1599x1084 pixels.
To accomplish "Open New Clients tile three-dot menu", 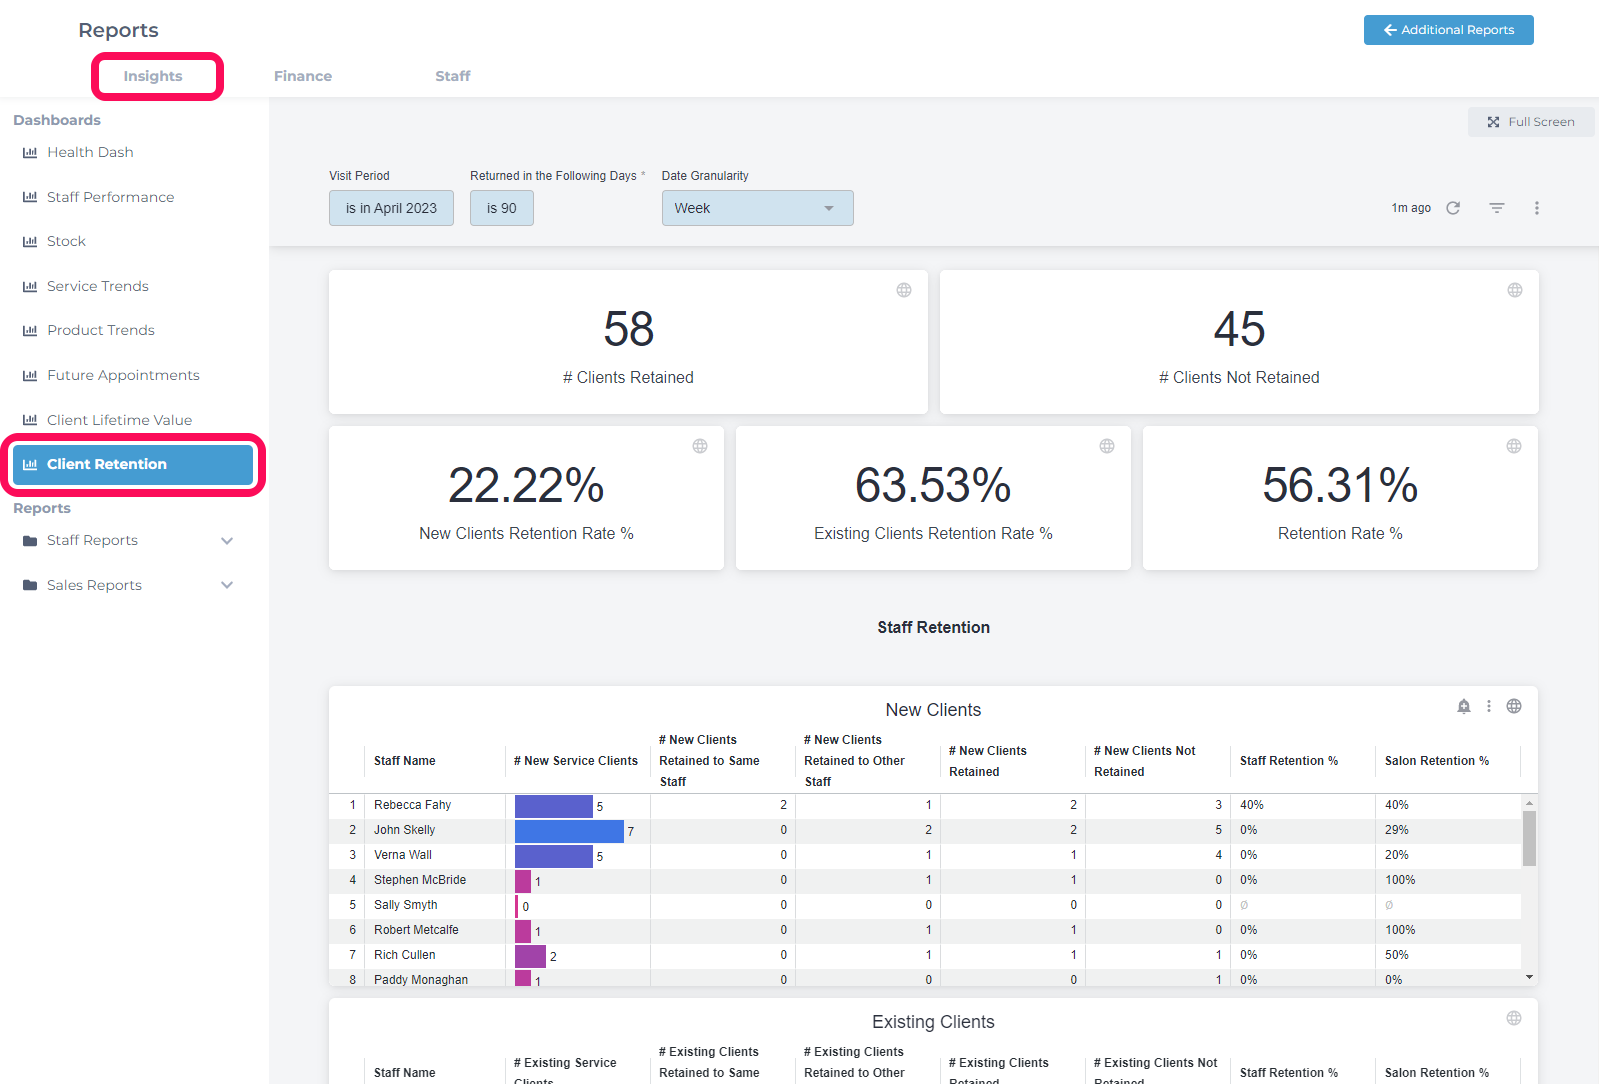I will coord(1488,706).
